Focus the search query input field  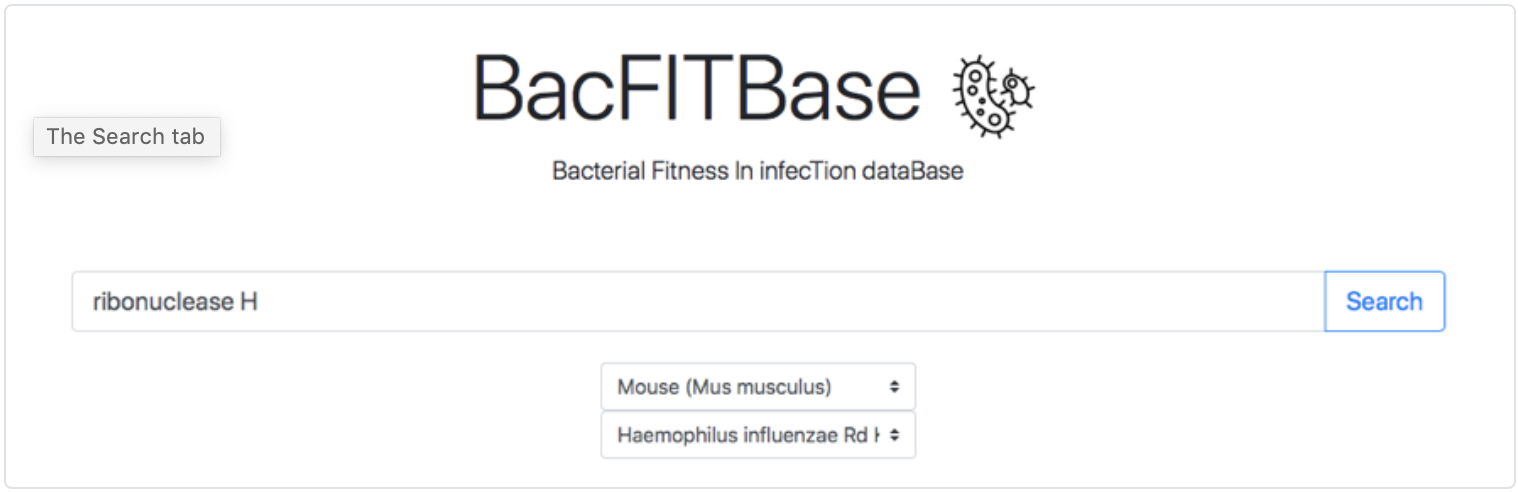point(698,301)
